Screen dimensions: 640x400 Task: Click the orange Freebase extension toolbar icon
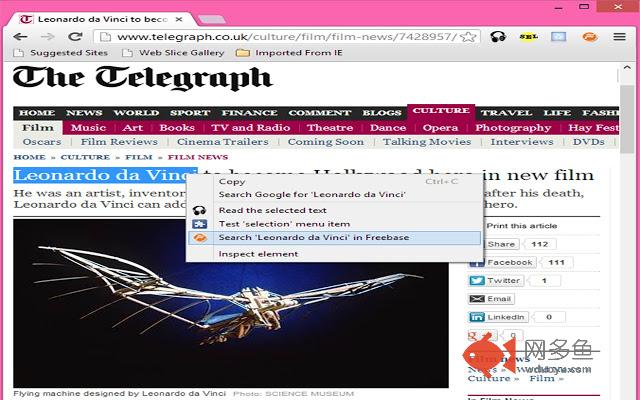(590, 37)
